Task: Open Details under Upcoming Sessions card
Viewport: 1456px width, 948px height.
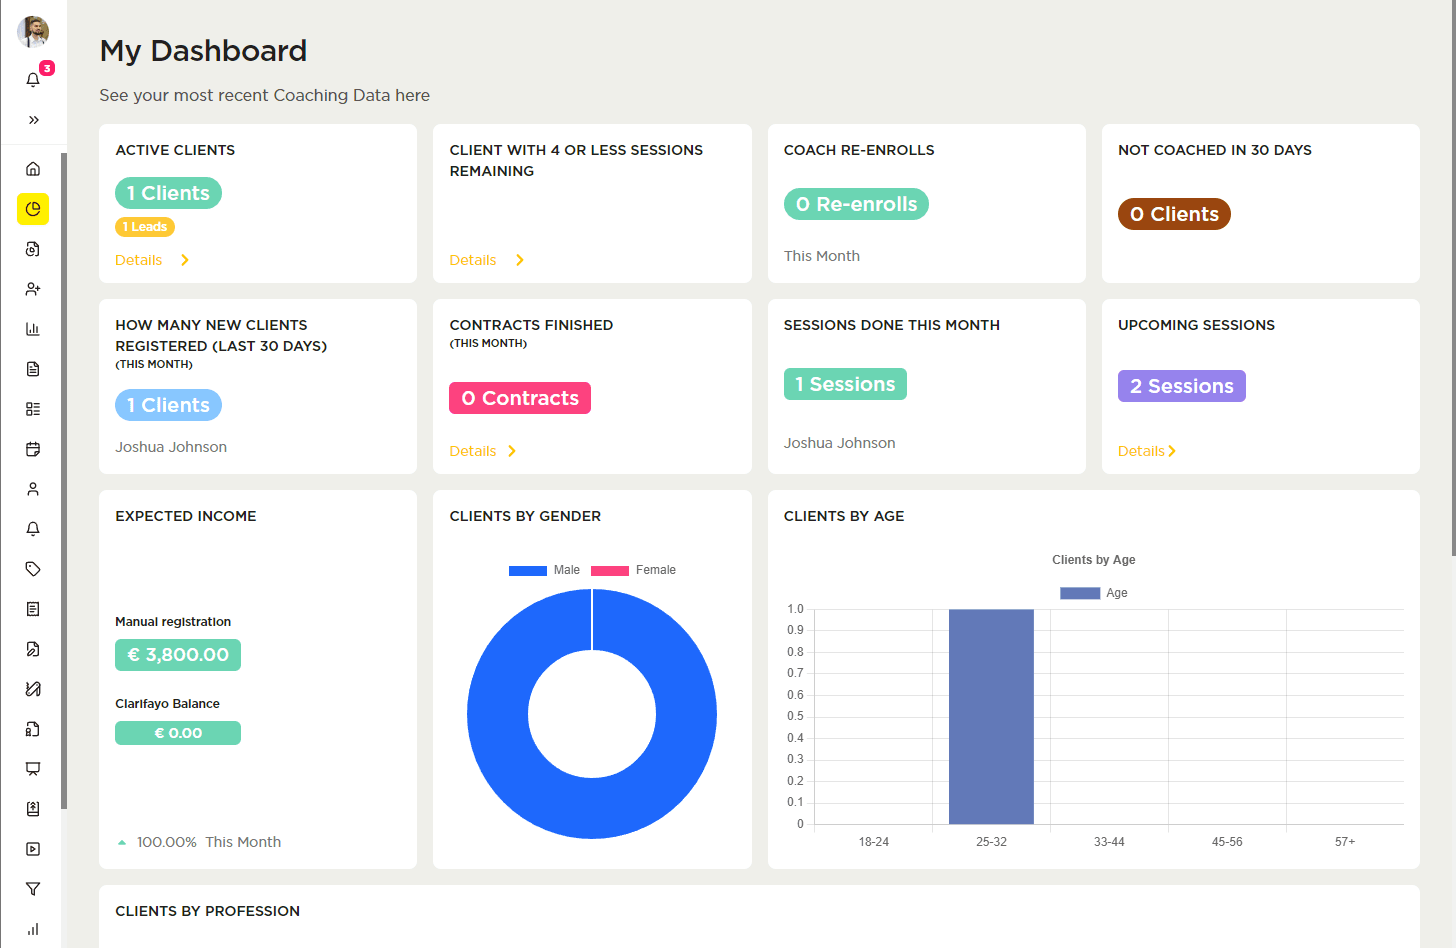Action: click(1141, 450)
